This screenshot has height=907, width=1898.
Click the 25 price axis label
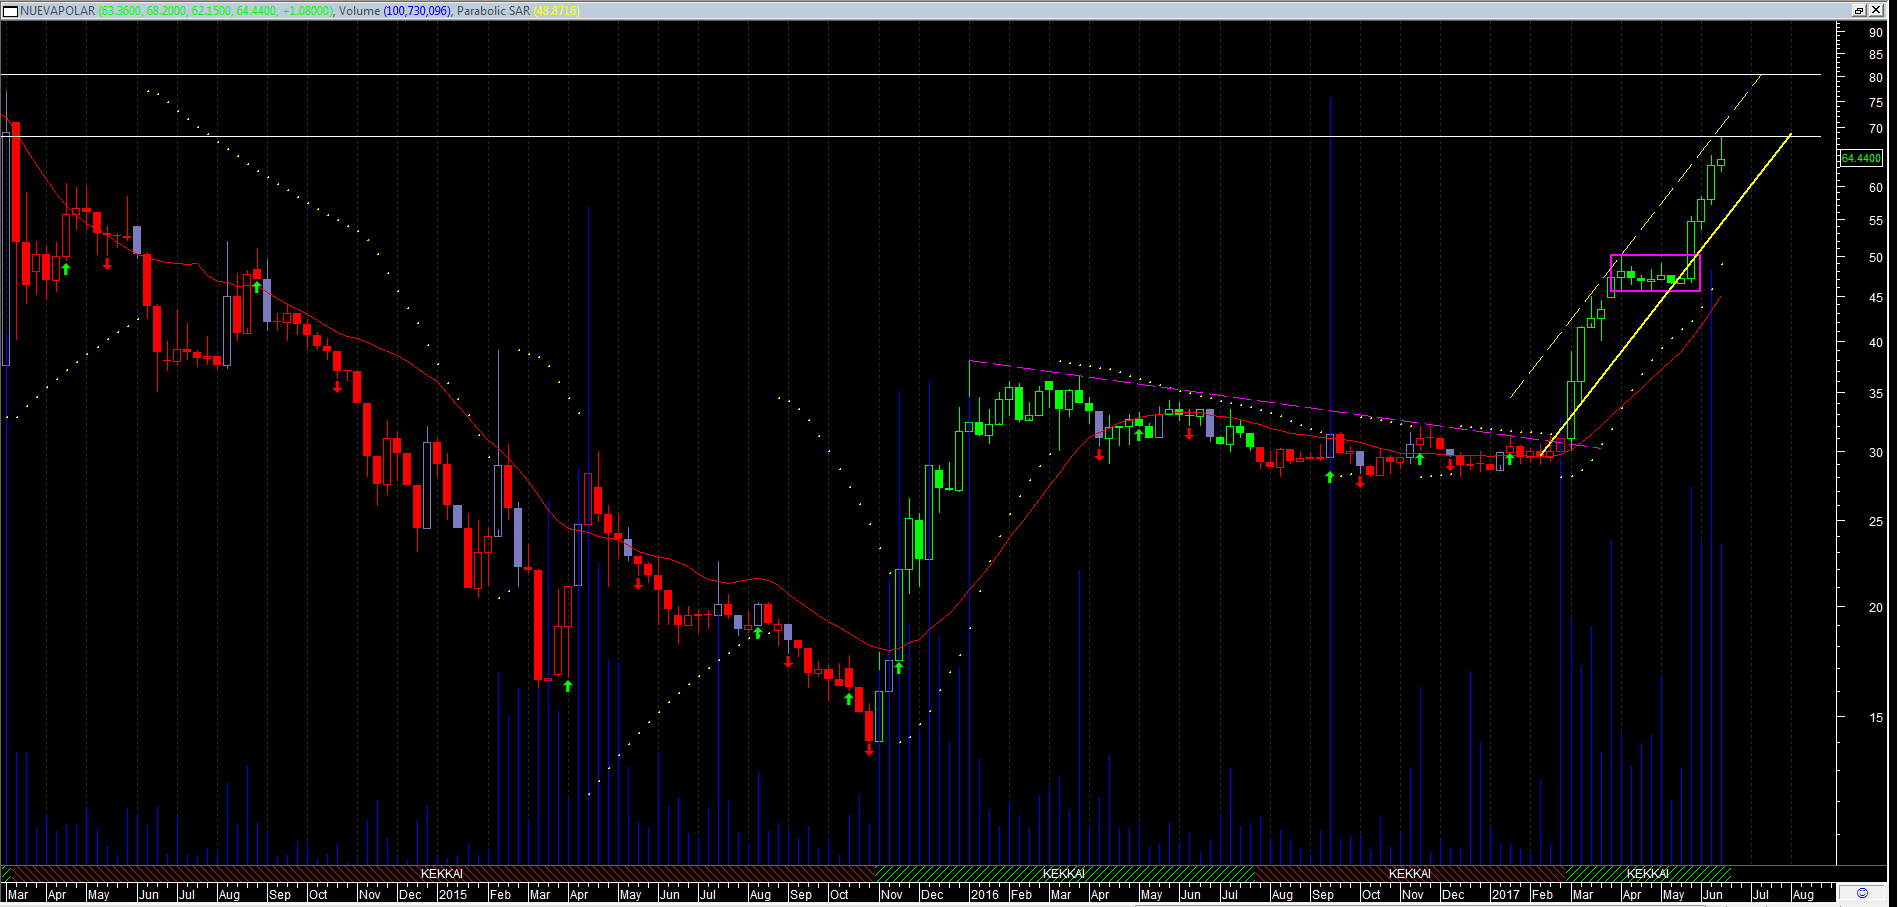1875,522
